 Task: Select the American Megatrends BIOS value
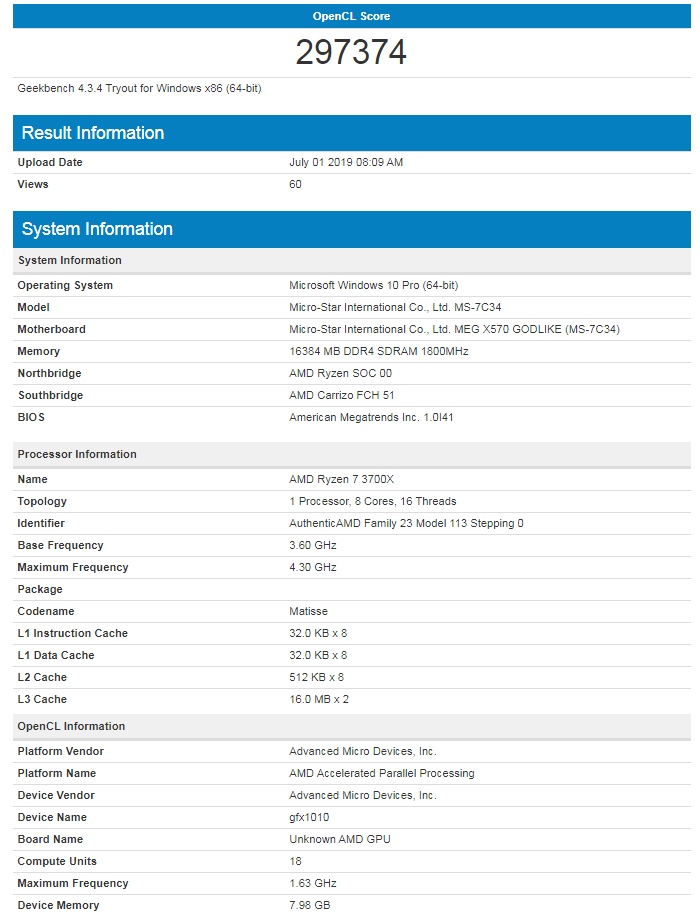tap(371, 417)
